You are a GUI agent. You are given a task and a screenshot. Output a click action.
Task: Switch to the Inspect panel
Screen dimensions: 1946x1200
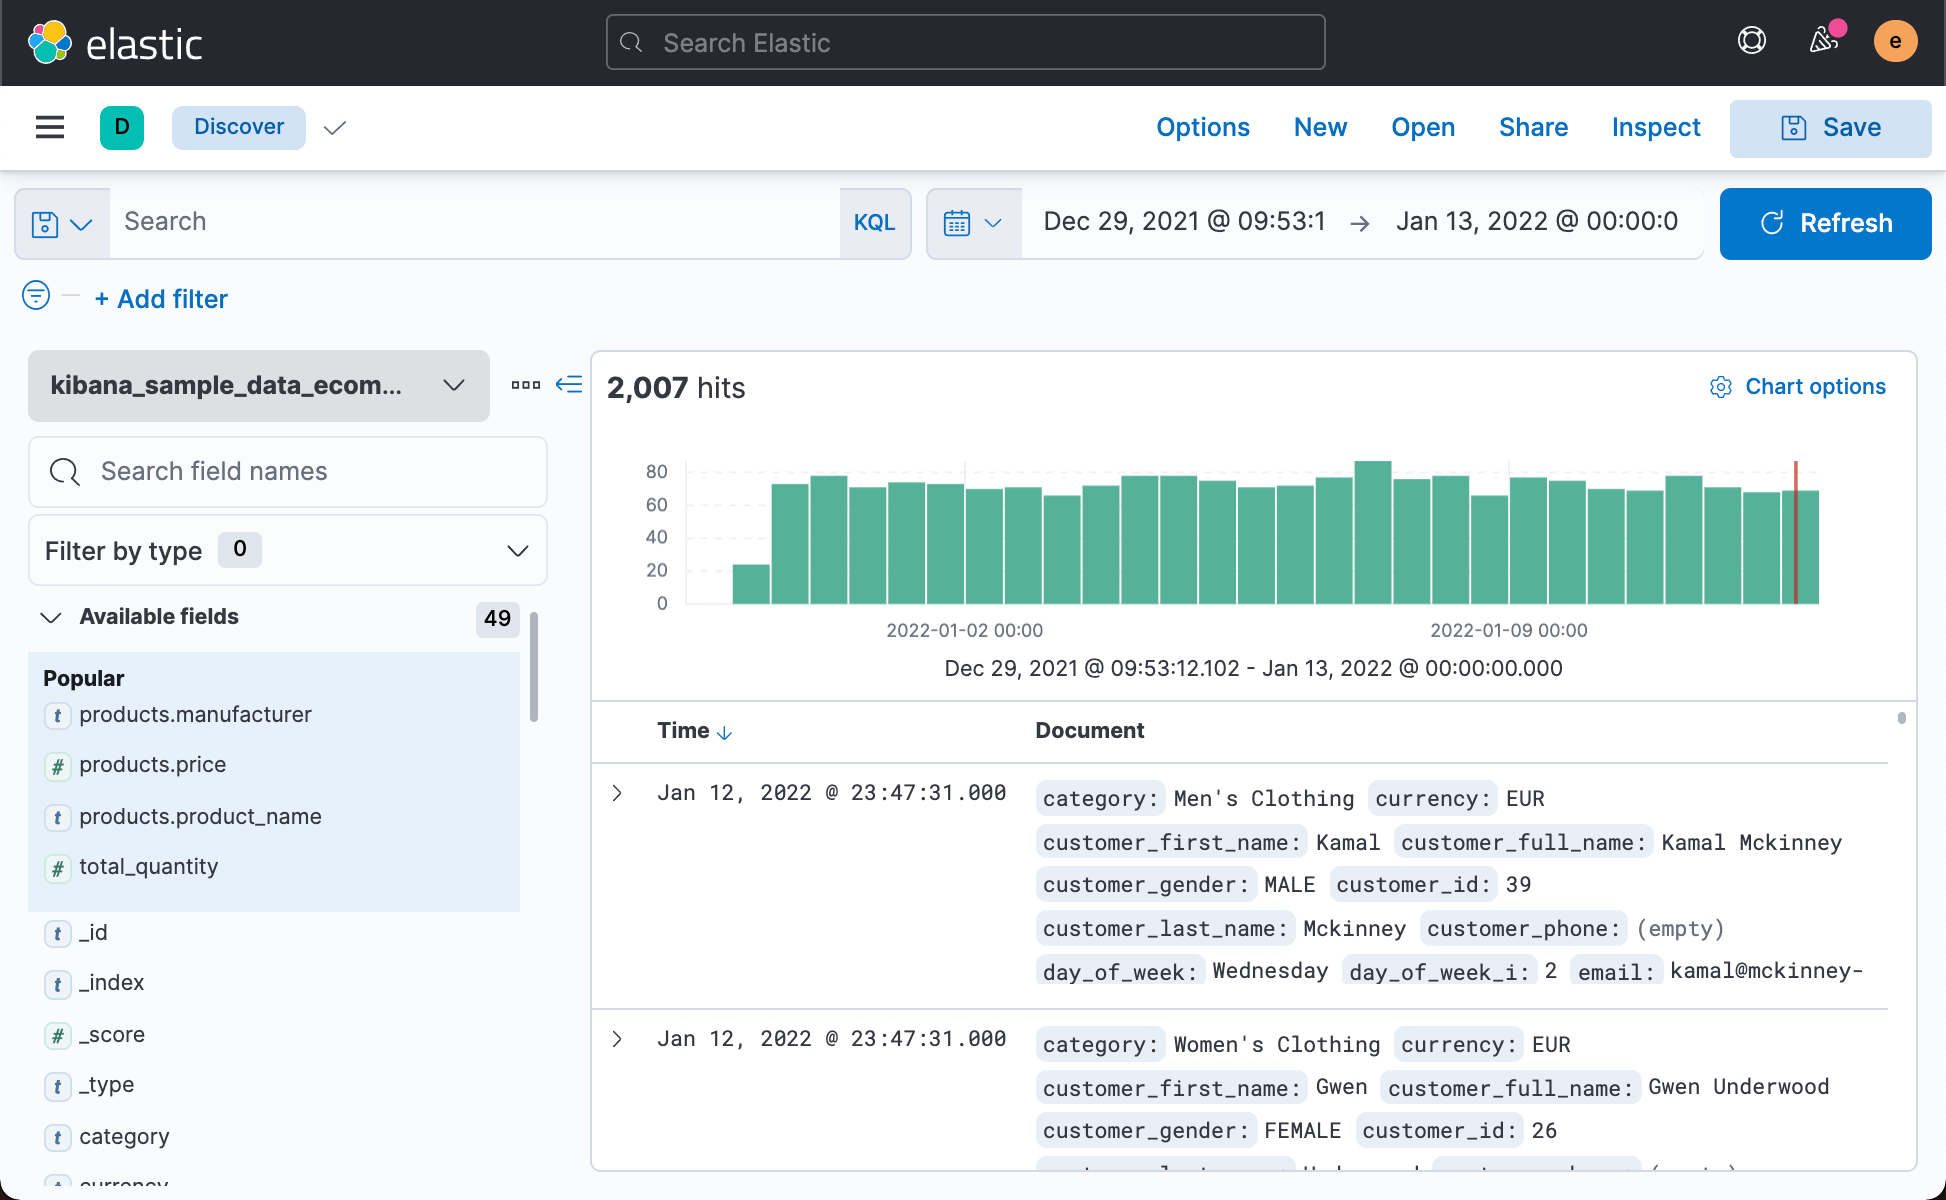coord(1656,127)
